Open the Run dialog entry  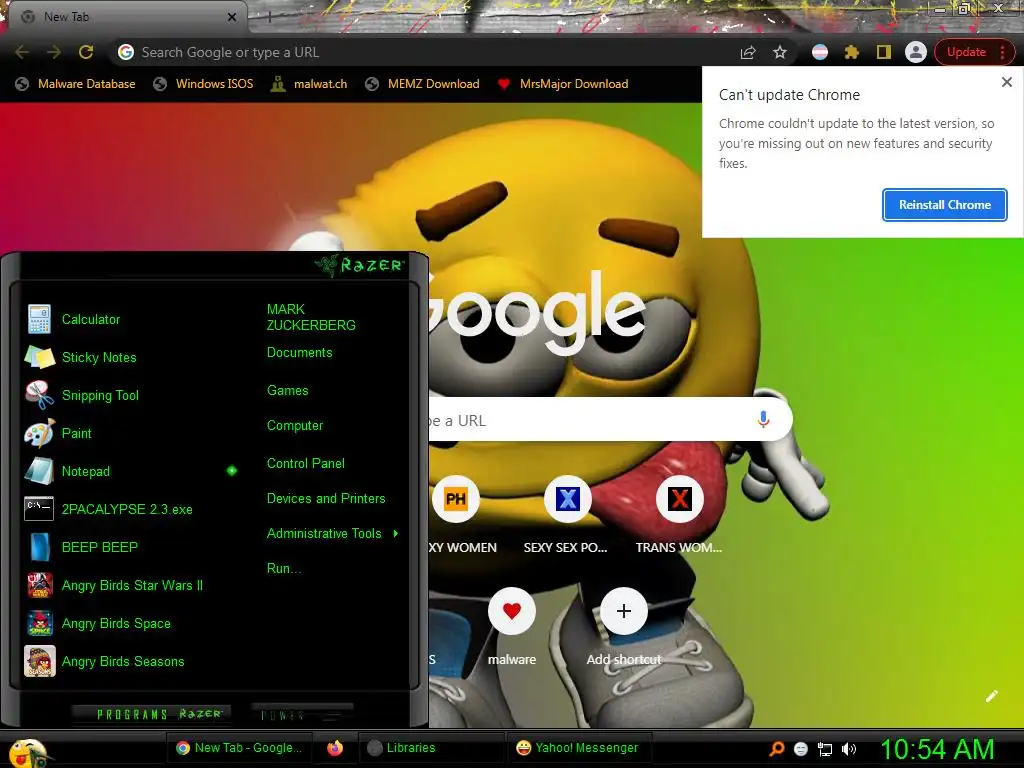[284, 569]
